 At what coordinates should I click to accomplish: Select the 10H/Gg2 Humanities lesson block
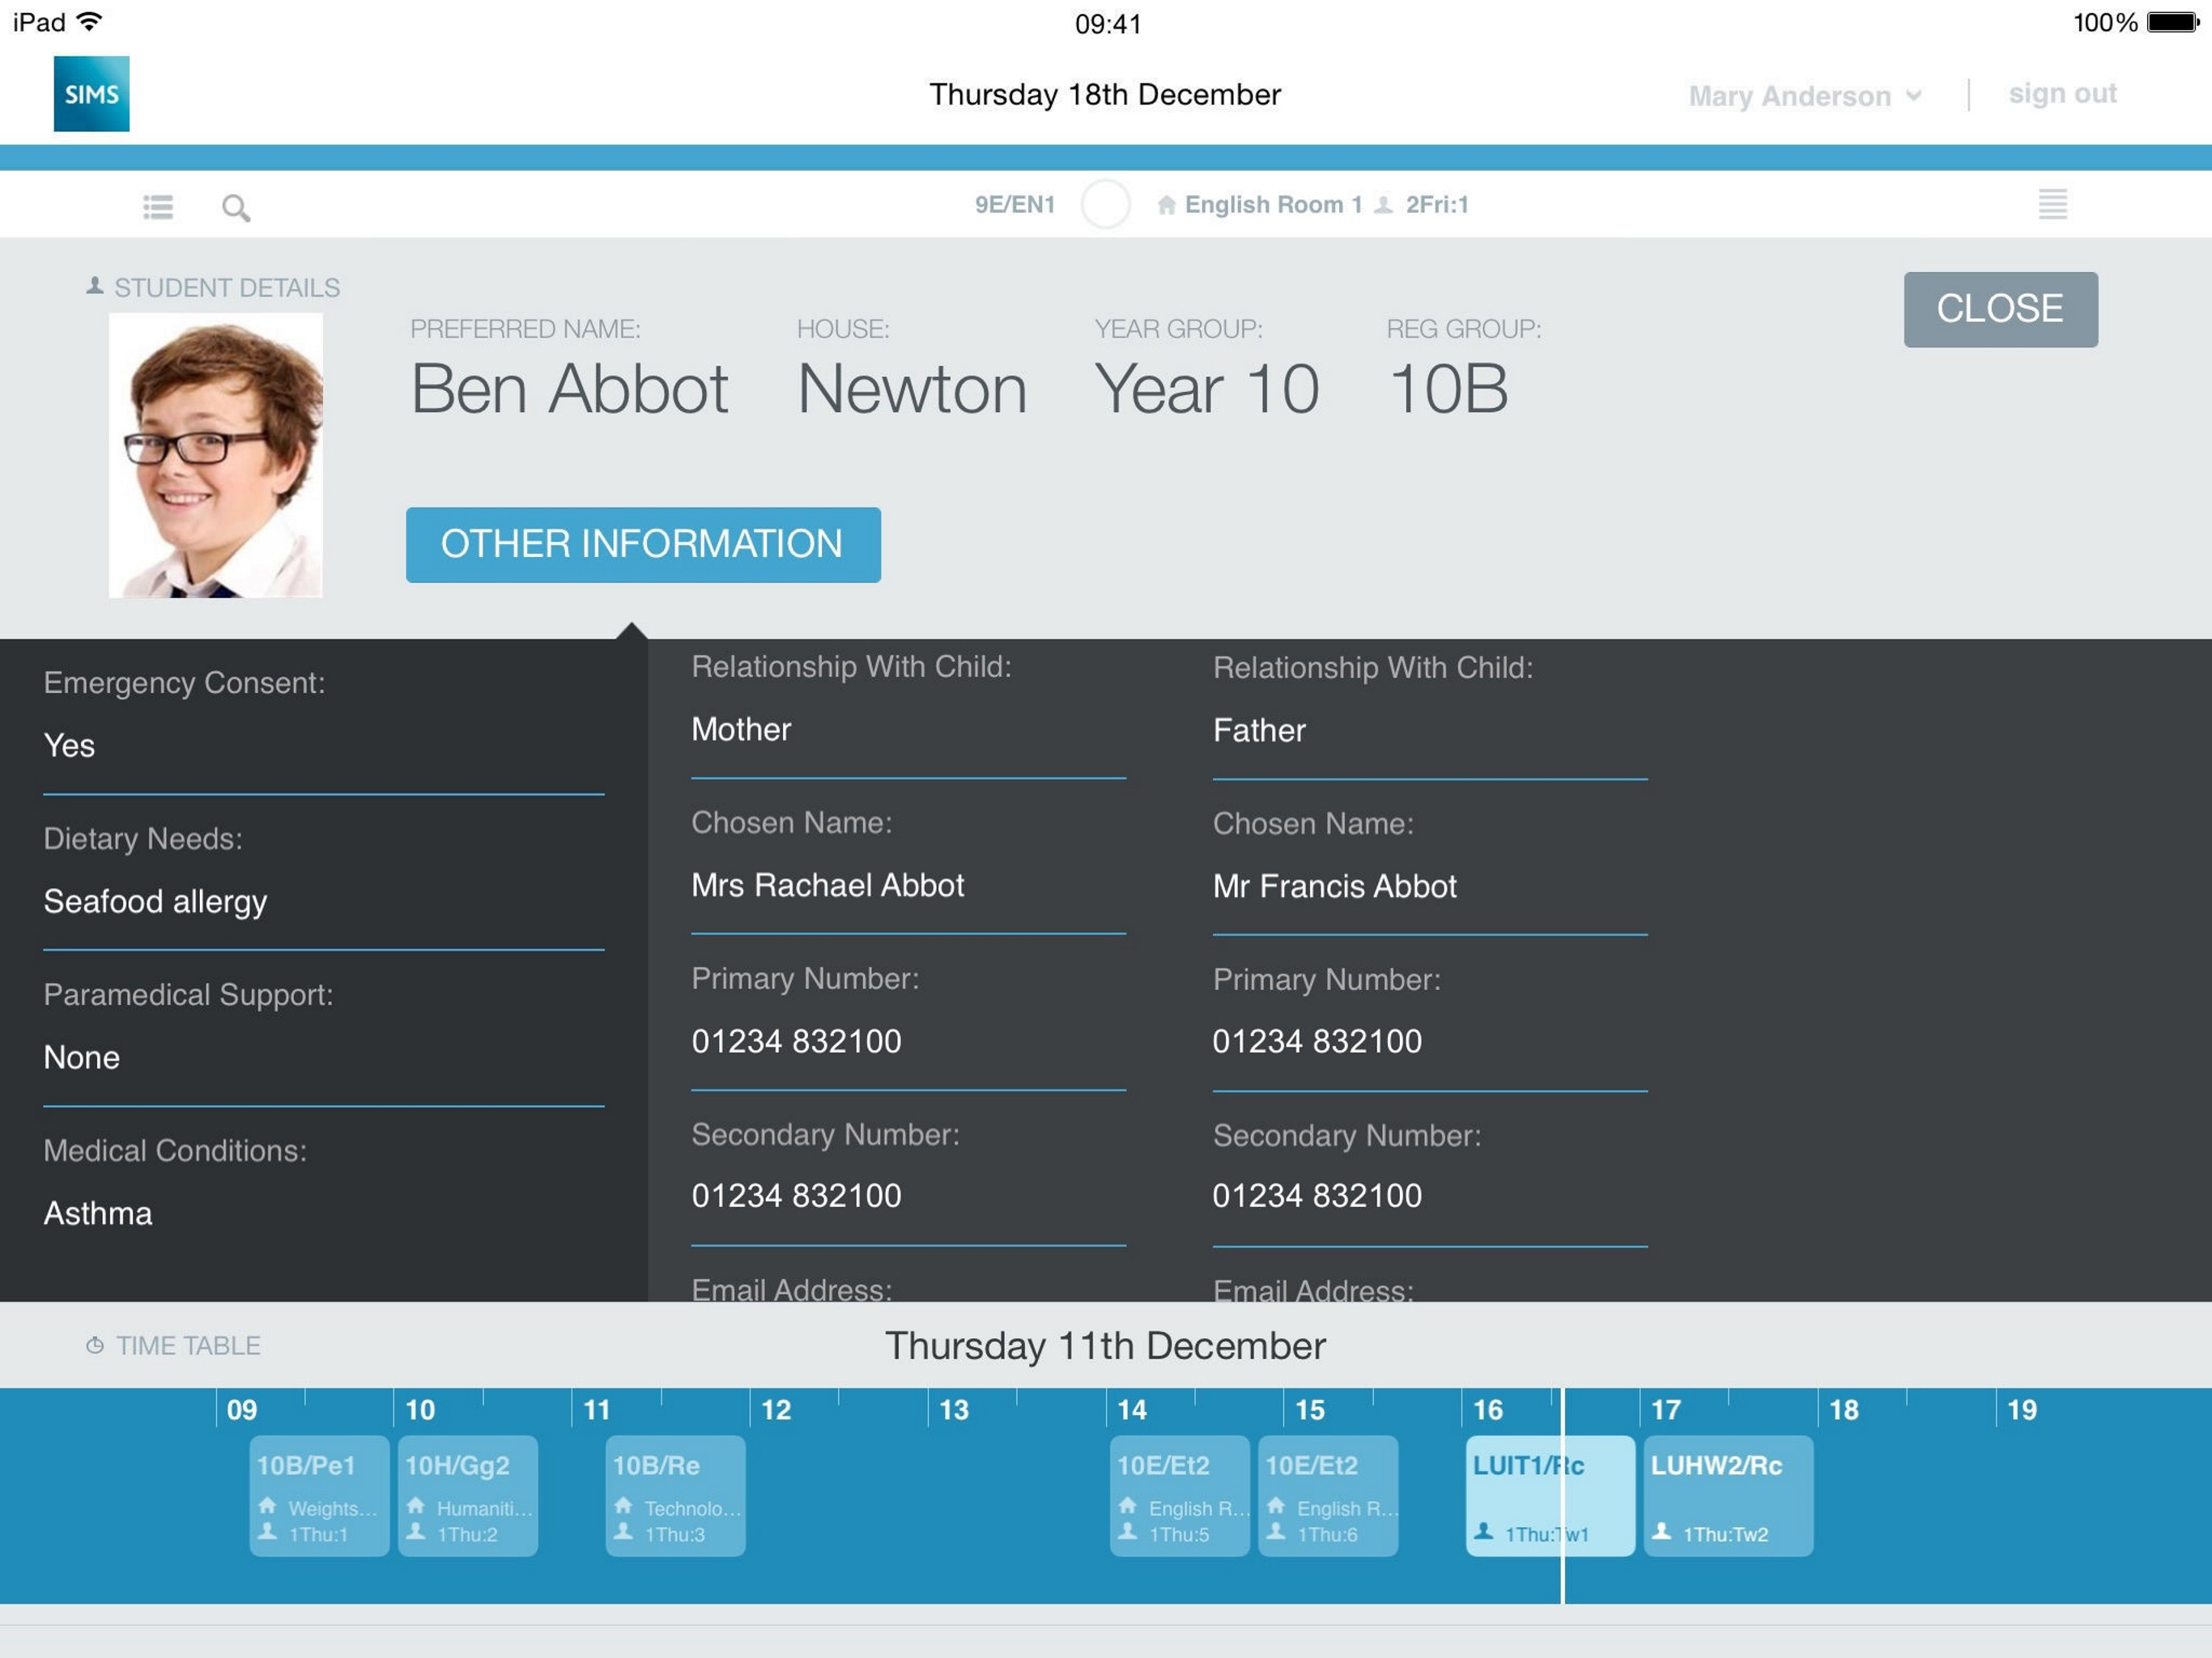(468, 1496)
